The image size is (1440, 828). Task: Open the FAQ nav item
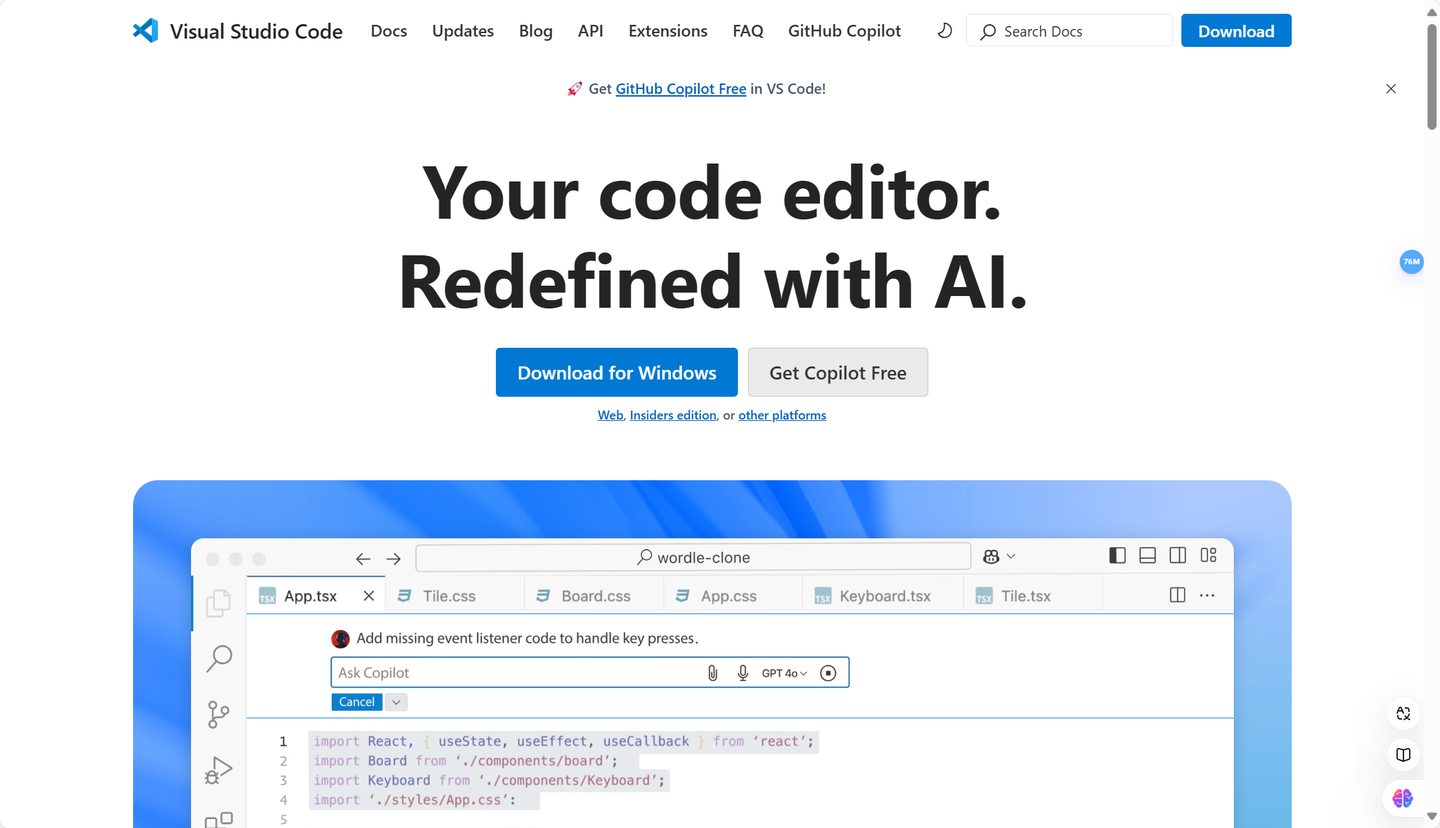[x=748, y=31]
